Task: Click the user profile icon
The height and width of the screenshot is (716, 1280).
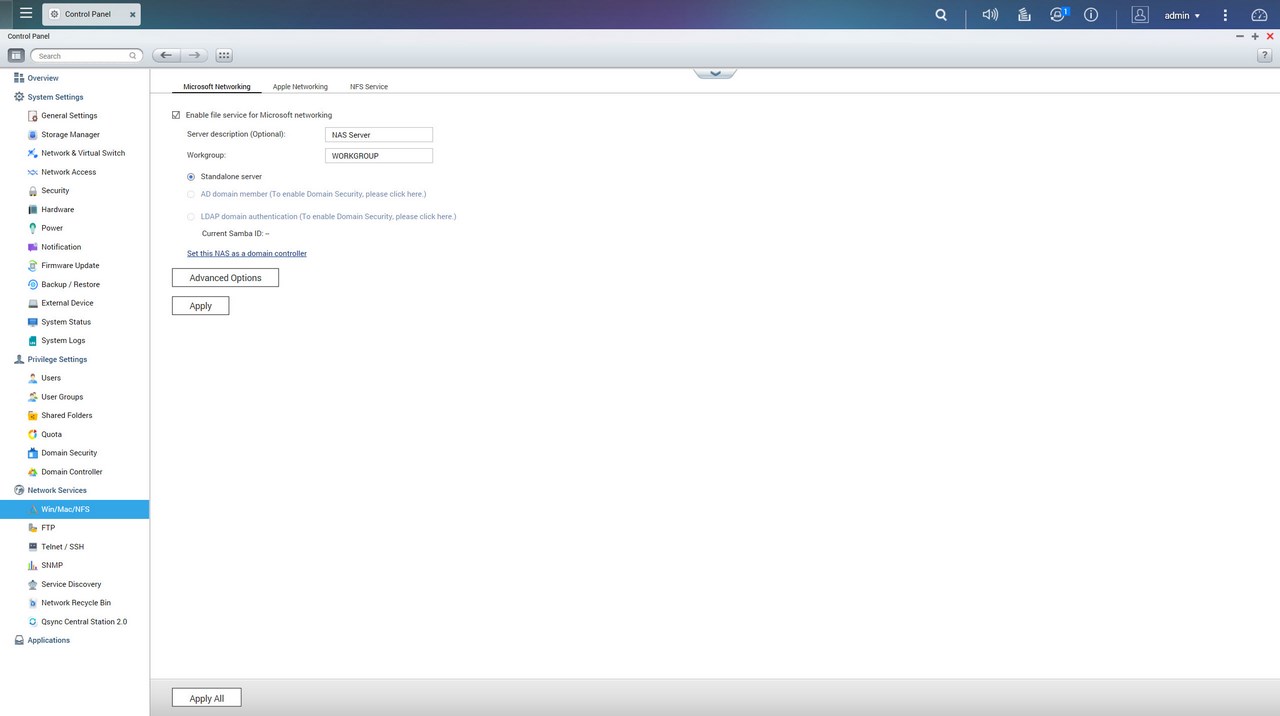Action: [1140, 15]
